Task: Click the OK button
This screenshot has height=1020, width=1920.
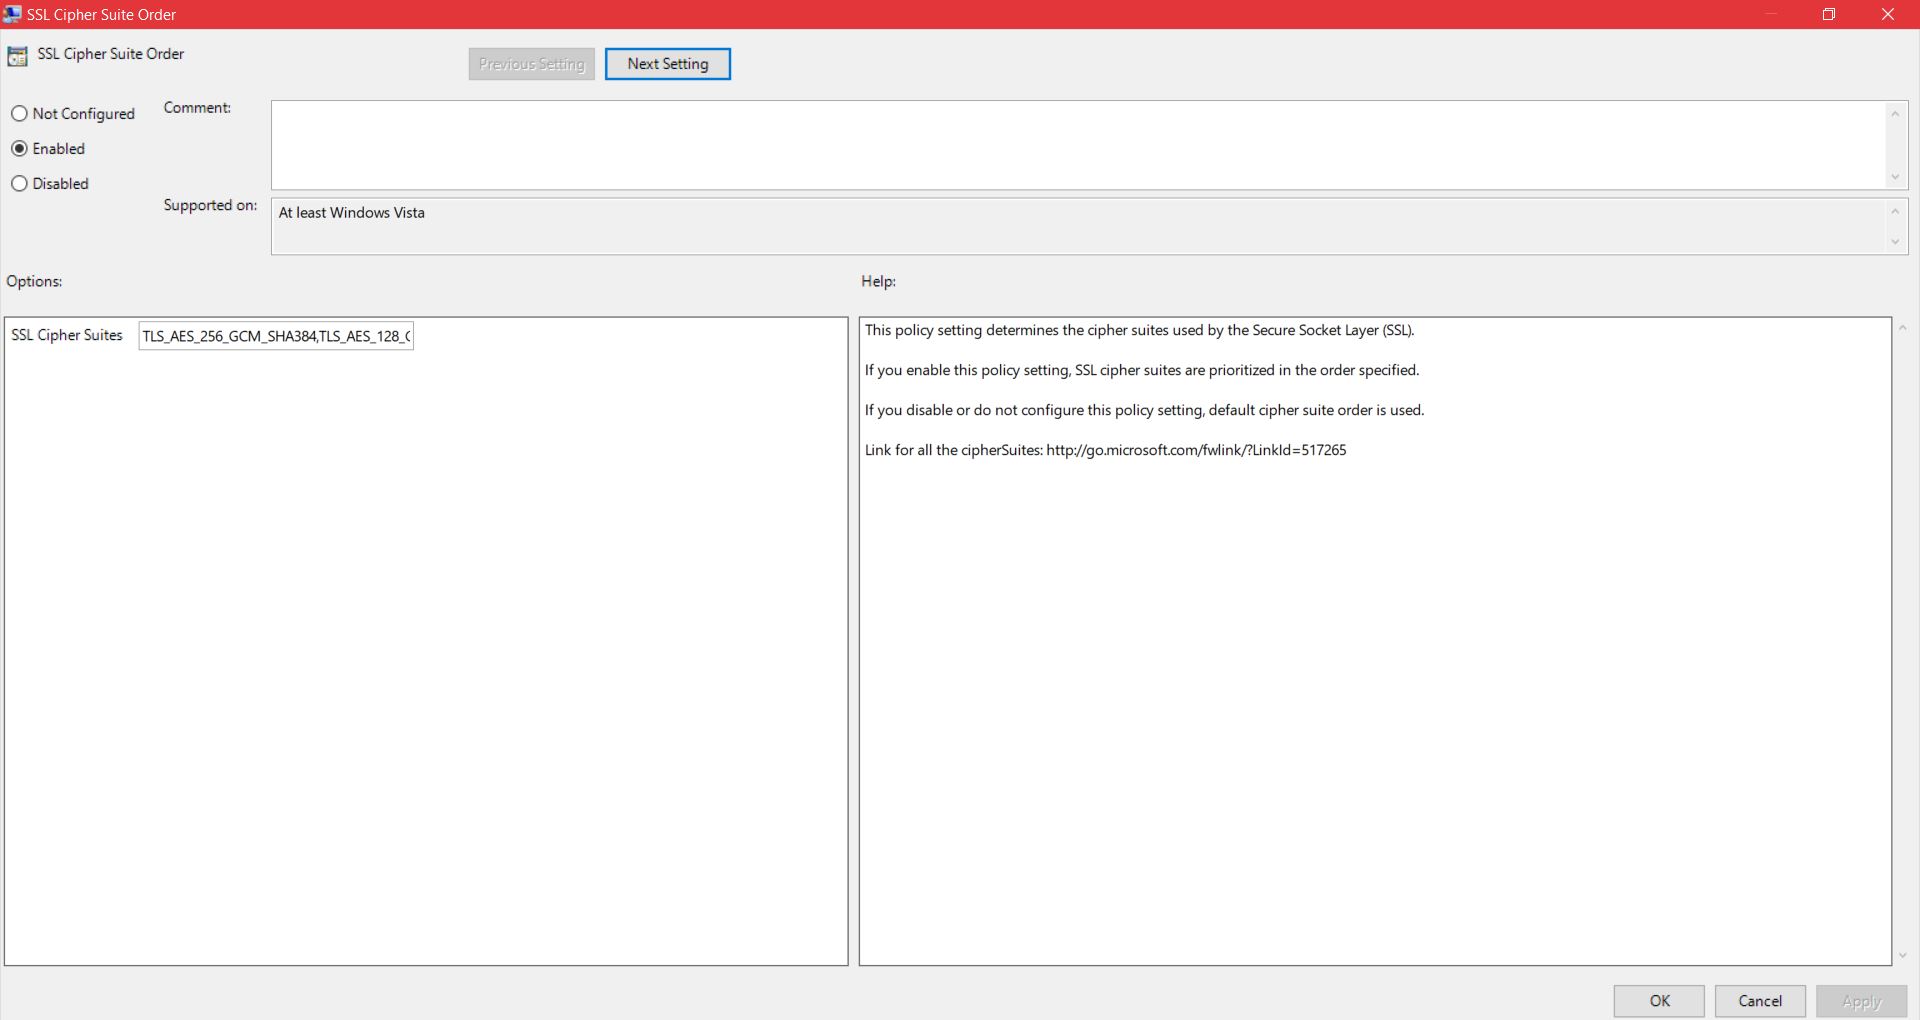Action: tap(1659, 1000)
